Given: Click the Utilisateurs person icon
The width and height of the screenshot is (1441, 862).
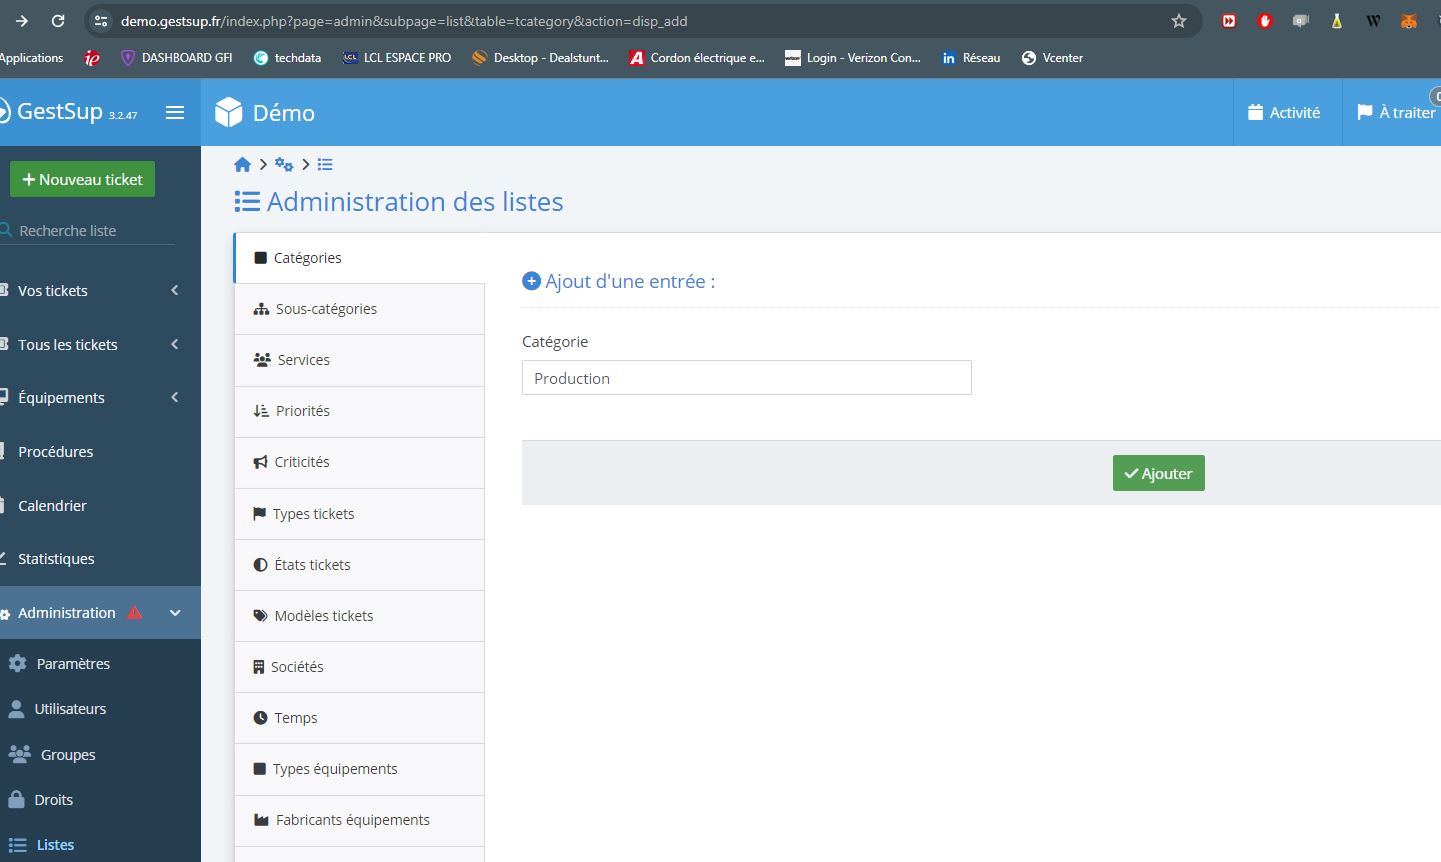Looking at the screenshot, I should (x=16, y=709).
